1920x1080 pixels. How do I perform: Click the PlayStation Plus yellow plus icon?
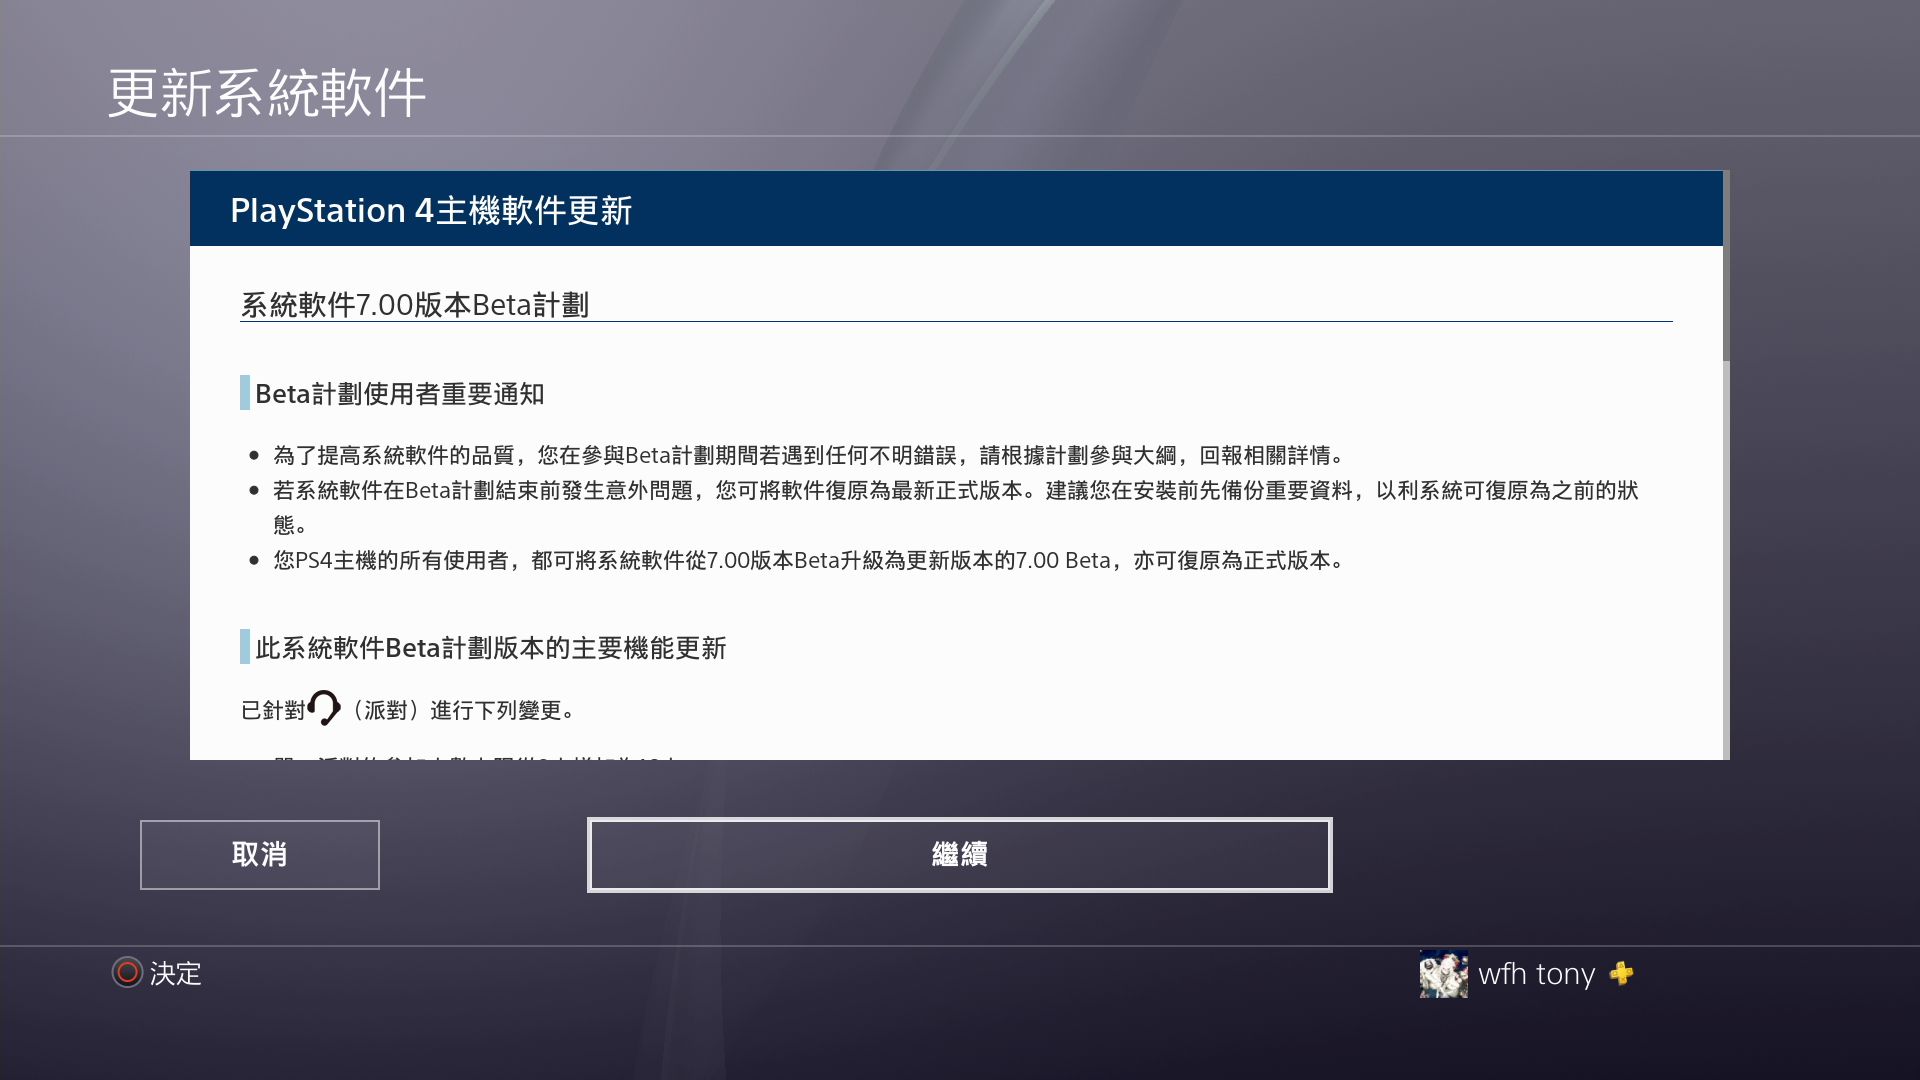1621,973
